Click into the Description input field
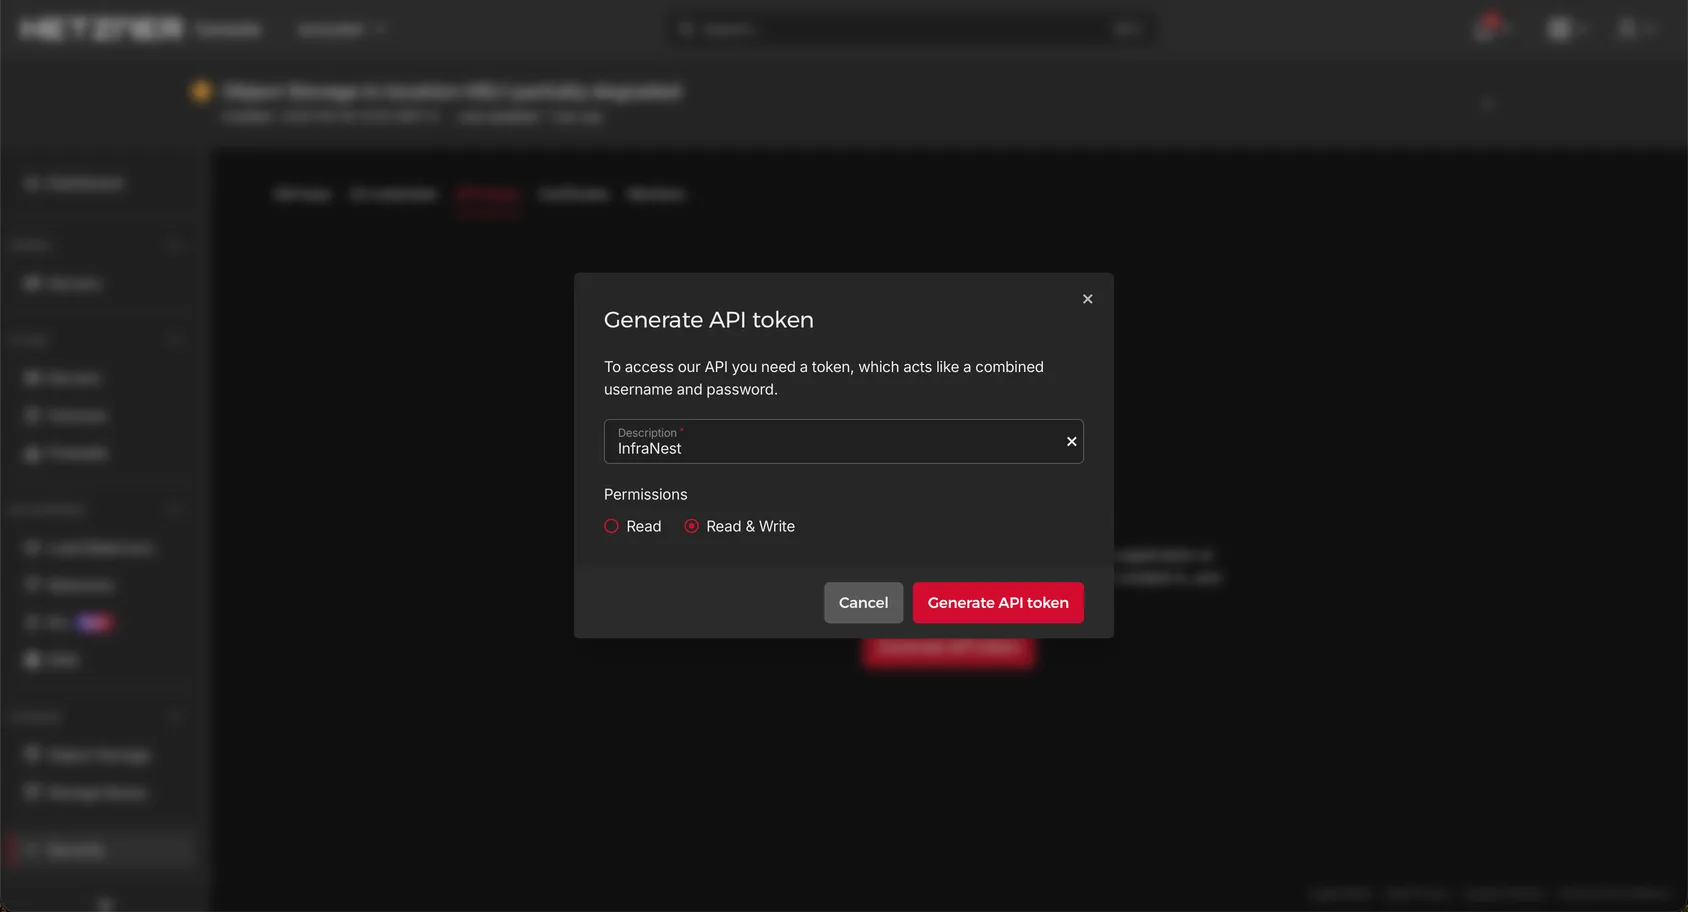 coord(843,441)
